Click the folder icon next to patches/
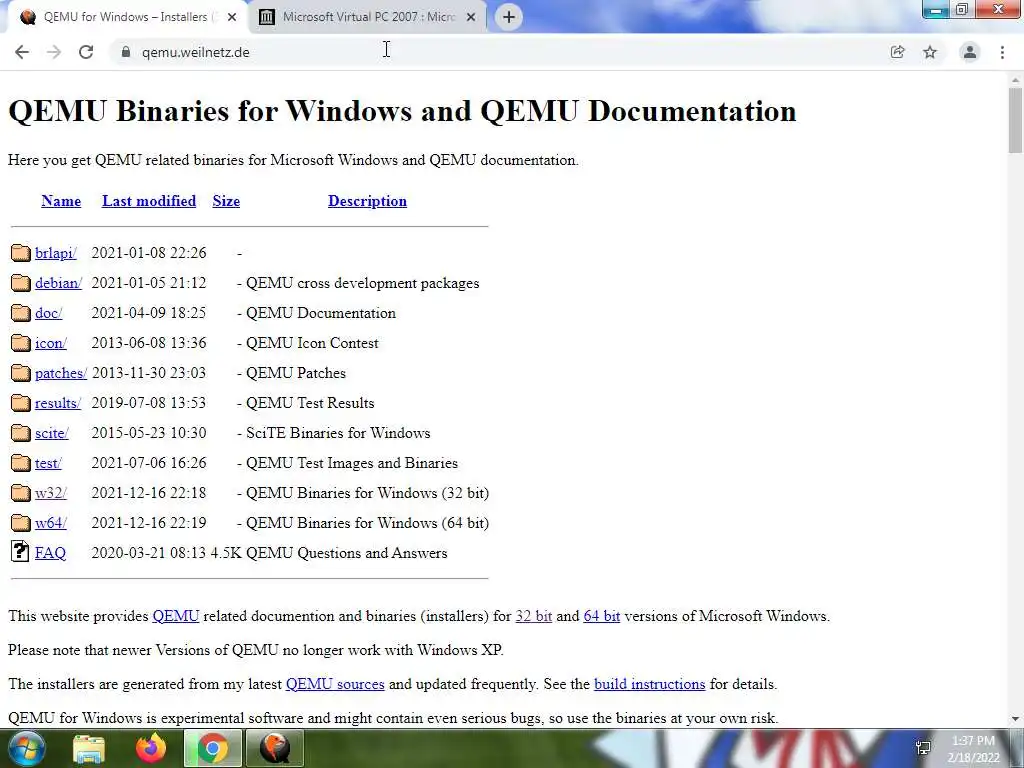 click(21, 373)
